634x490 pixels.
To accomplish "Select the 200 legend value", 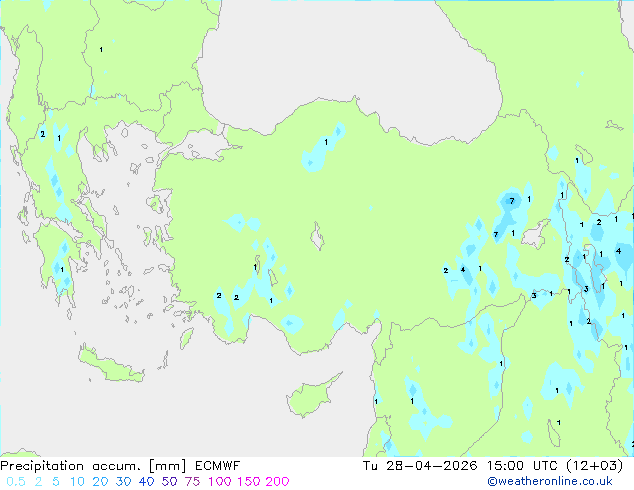I will coord(277,482).
